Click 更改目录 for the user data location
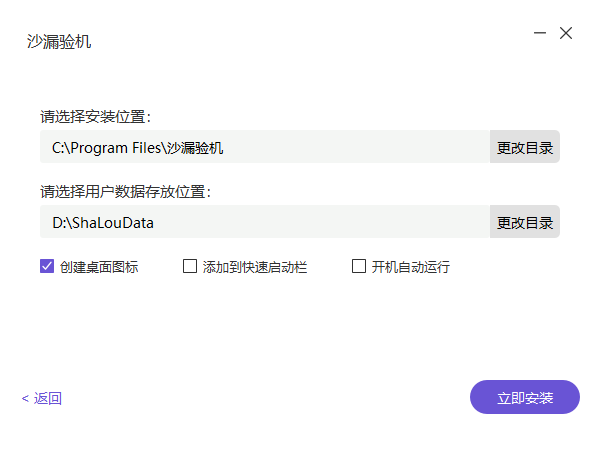The image size is (600, 450). [525, 222]
